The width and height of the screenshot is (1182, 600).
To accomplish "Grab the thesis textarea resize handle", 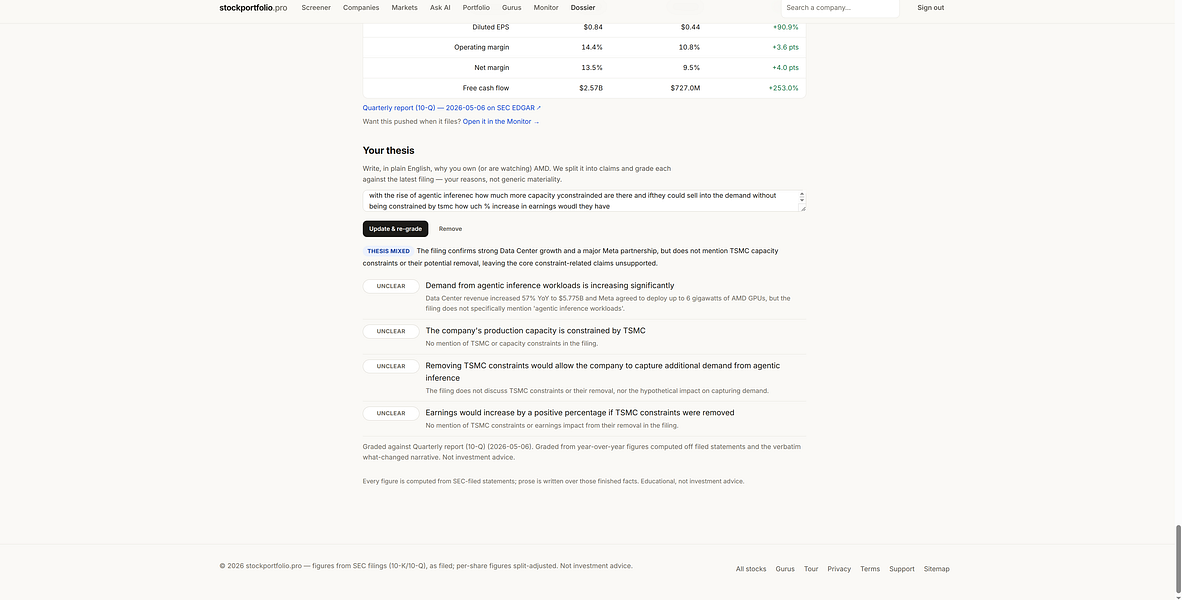I will pyautogui.click(x=802, y=208).
